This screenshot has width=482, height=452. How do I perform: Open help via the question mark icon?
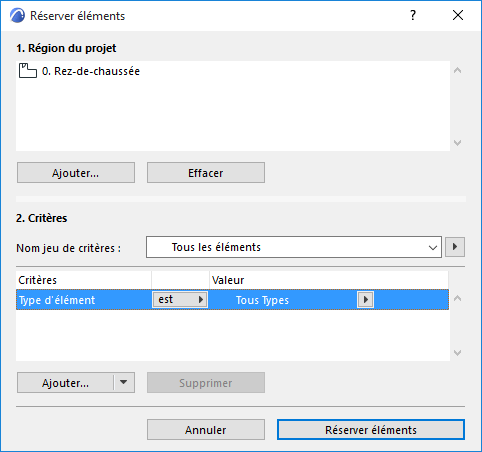[413, 15]
